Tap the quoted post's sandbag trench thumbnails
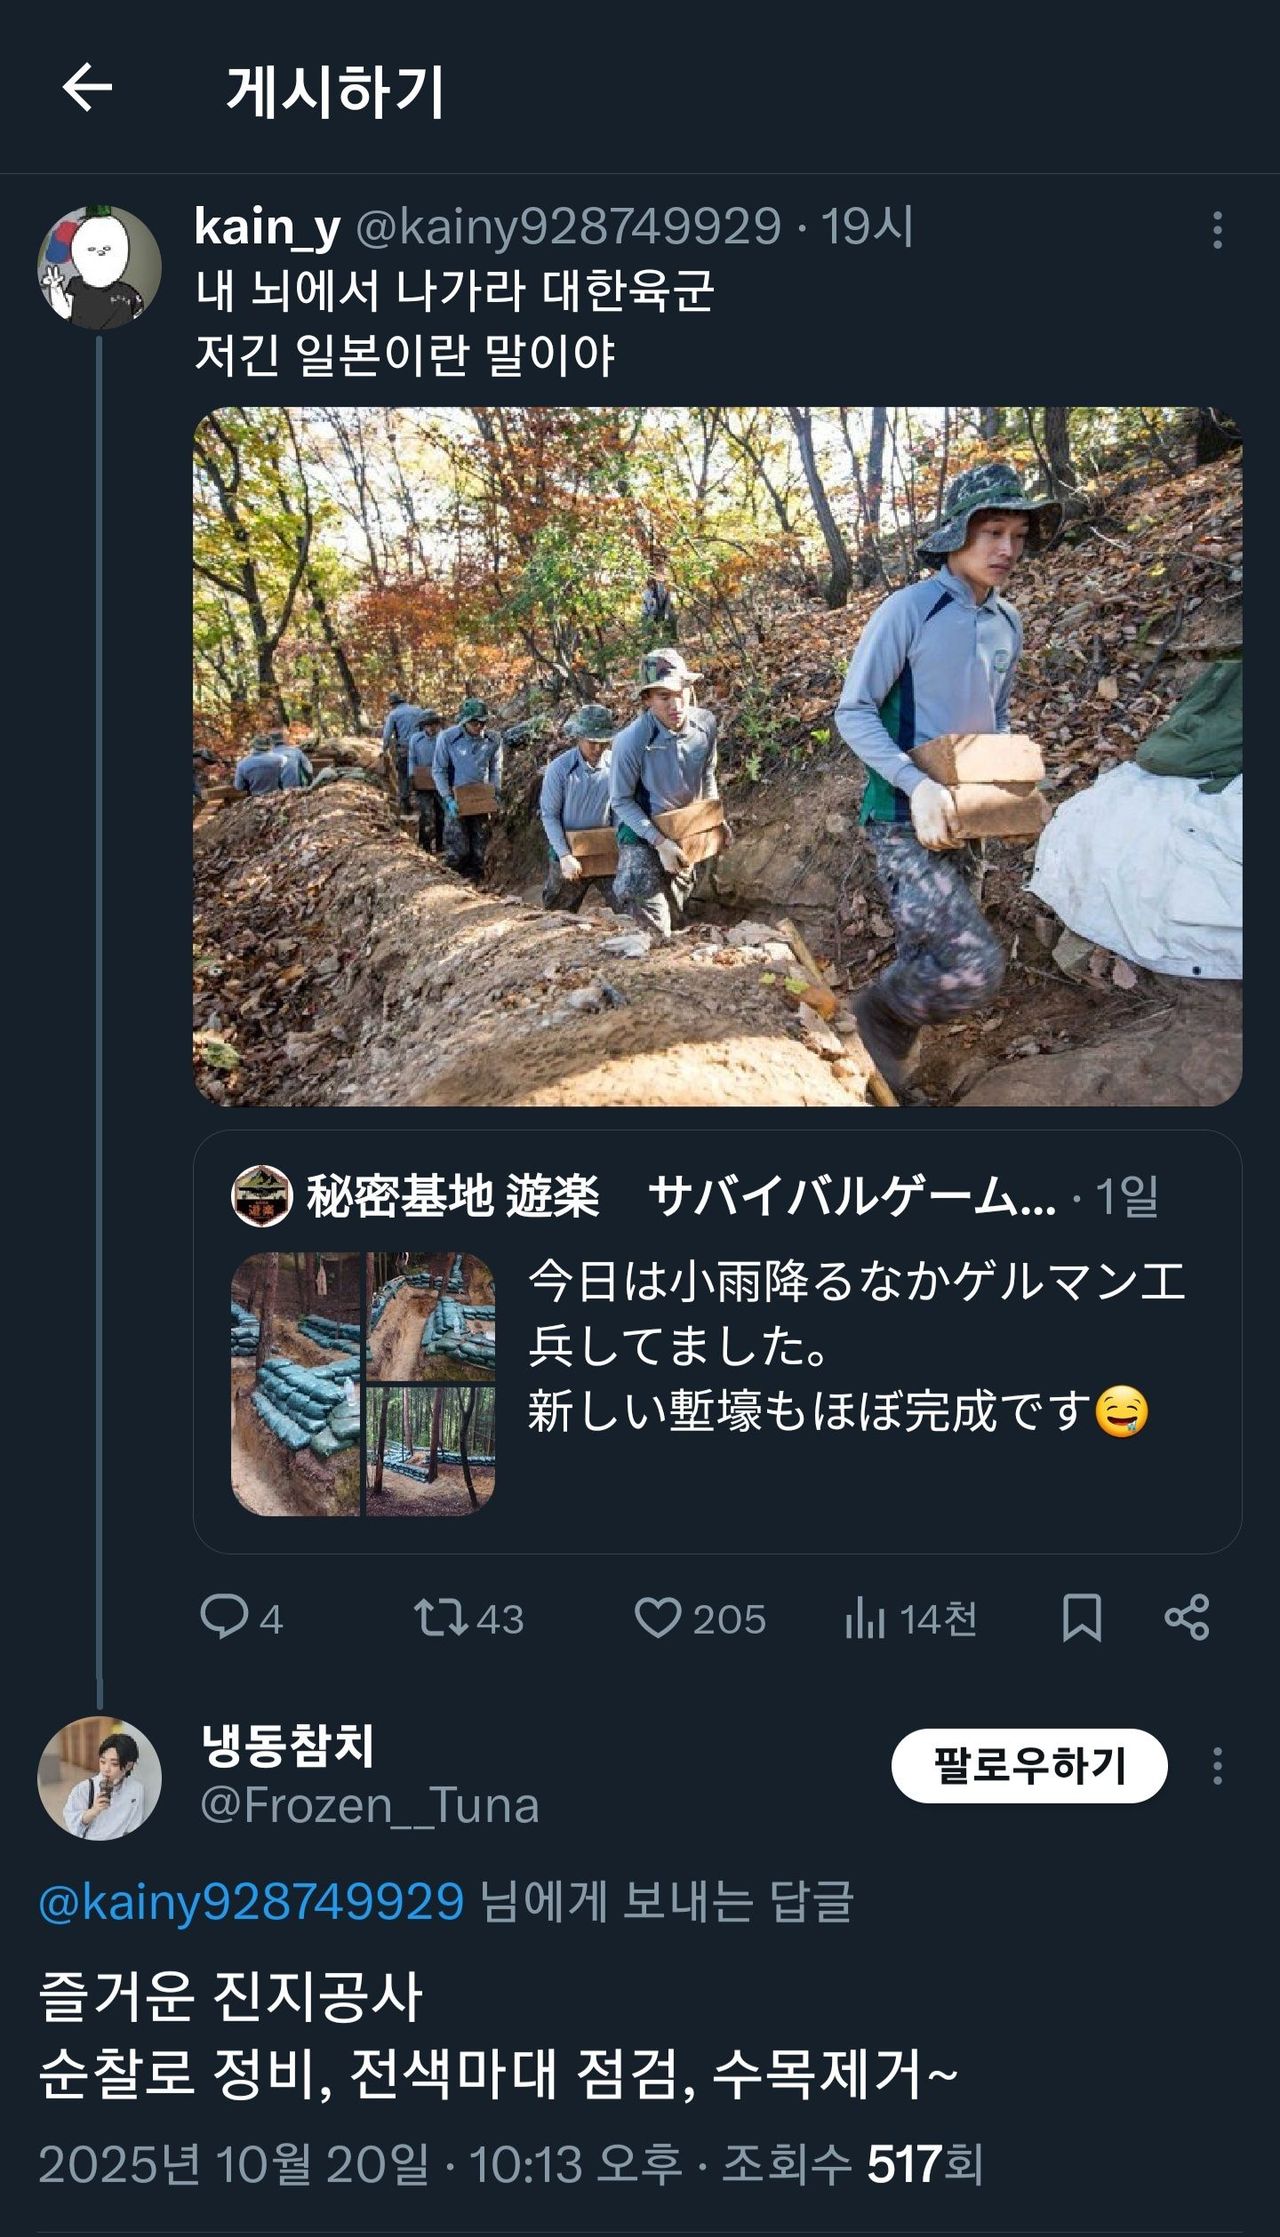This screenshot has height=2237, width=1280. click(363, 1384)
